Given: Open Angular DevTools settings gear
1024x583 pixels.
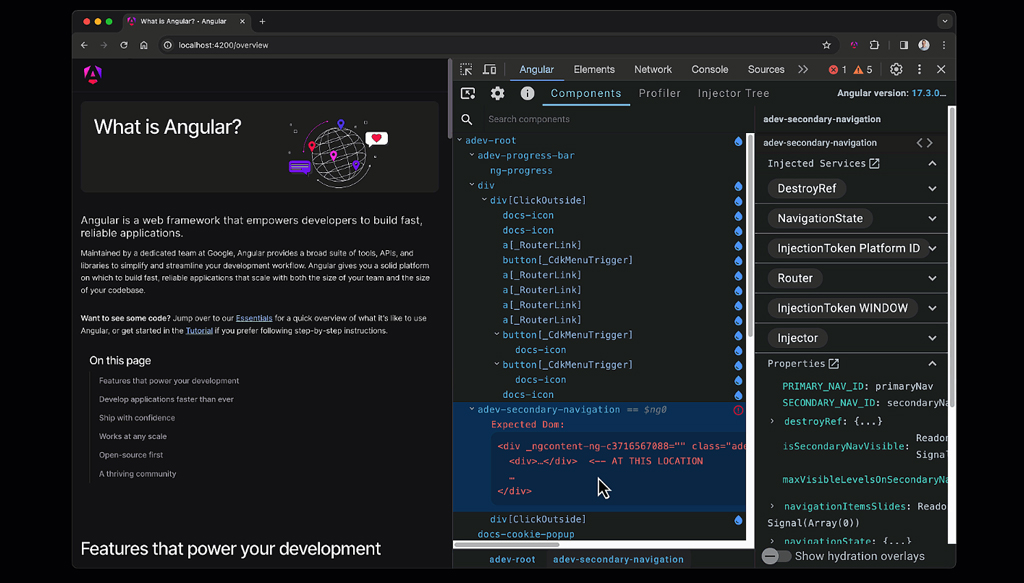Looking at the screenshot, I should pos(498,93).
